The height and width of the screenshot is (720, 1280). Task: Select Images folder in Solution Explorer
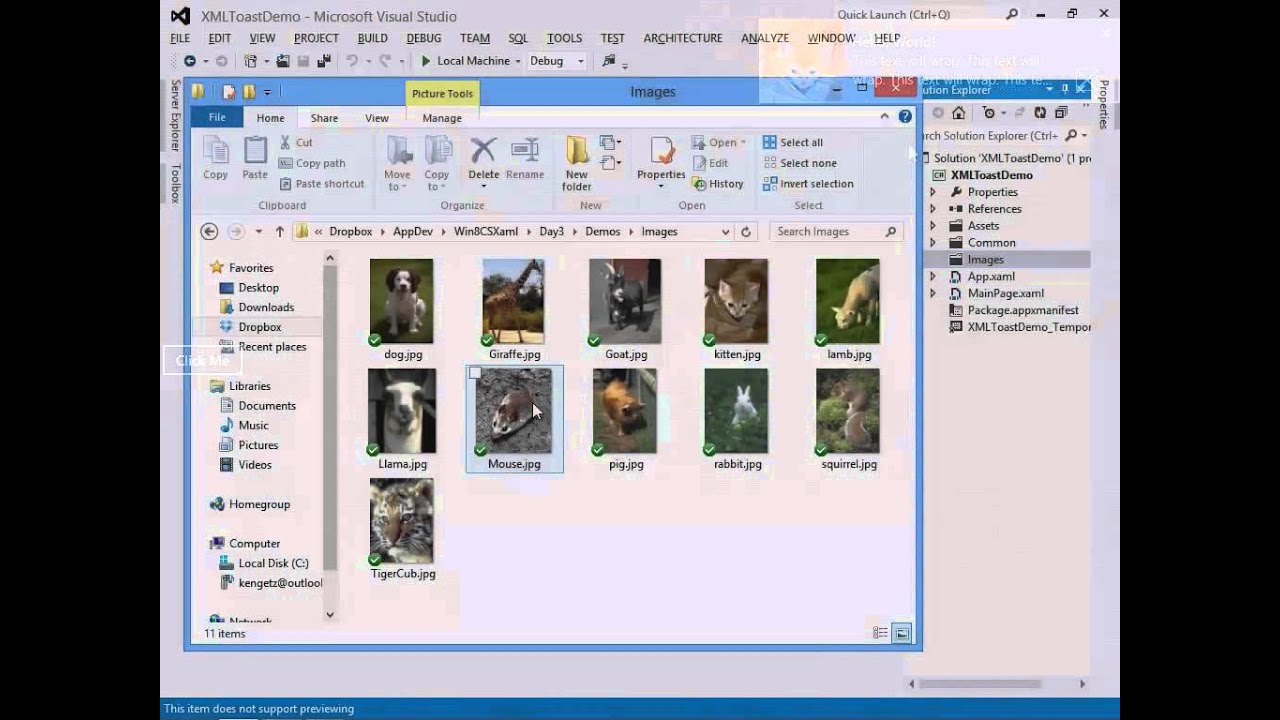click(985, 259)
